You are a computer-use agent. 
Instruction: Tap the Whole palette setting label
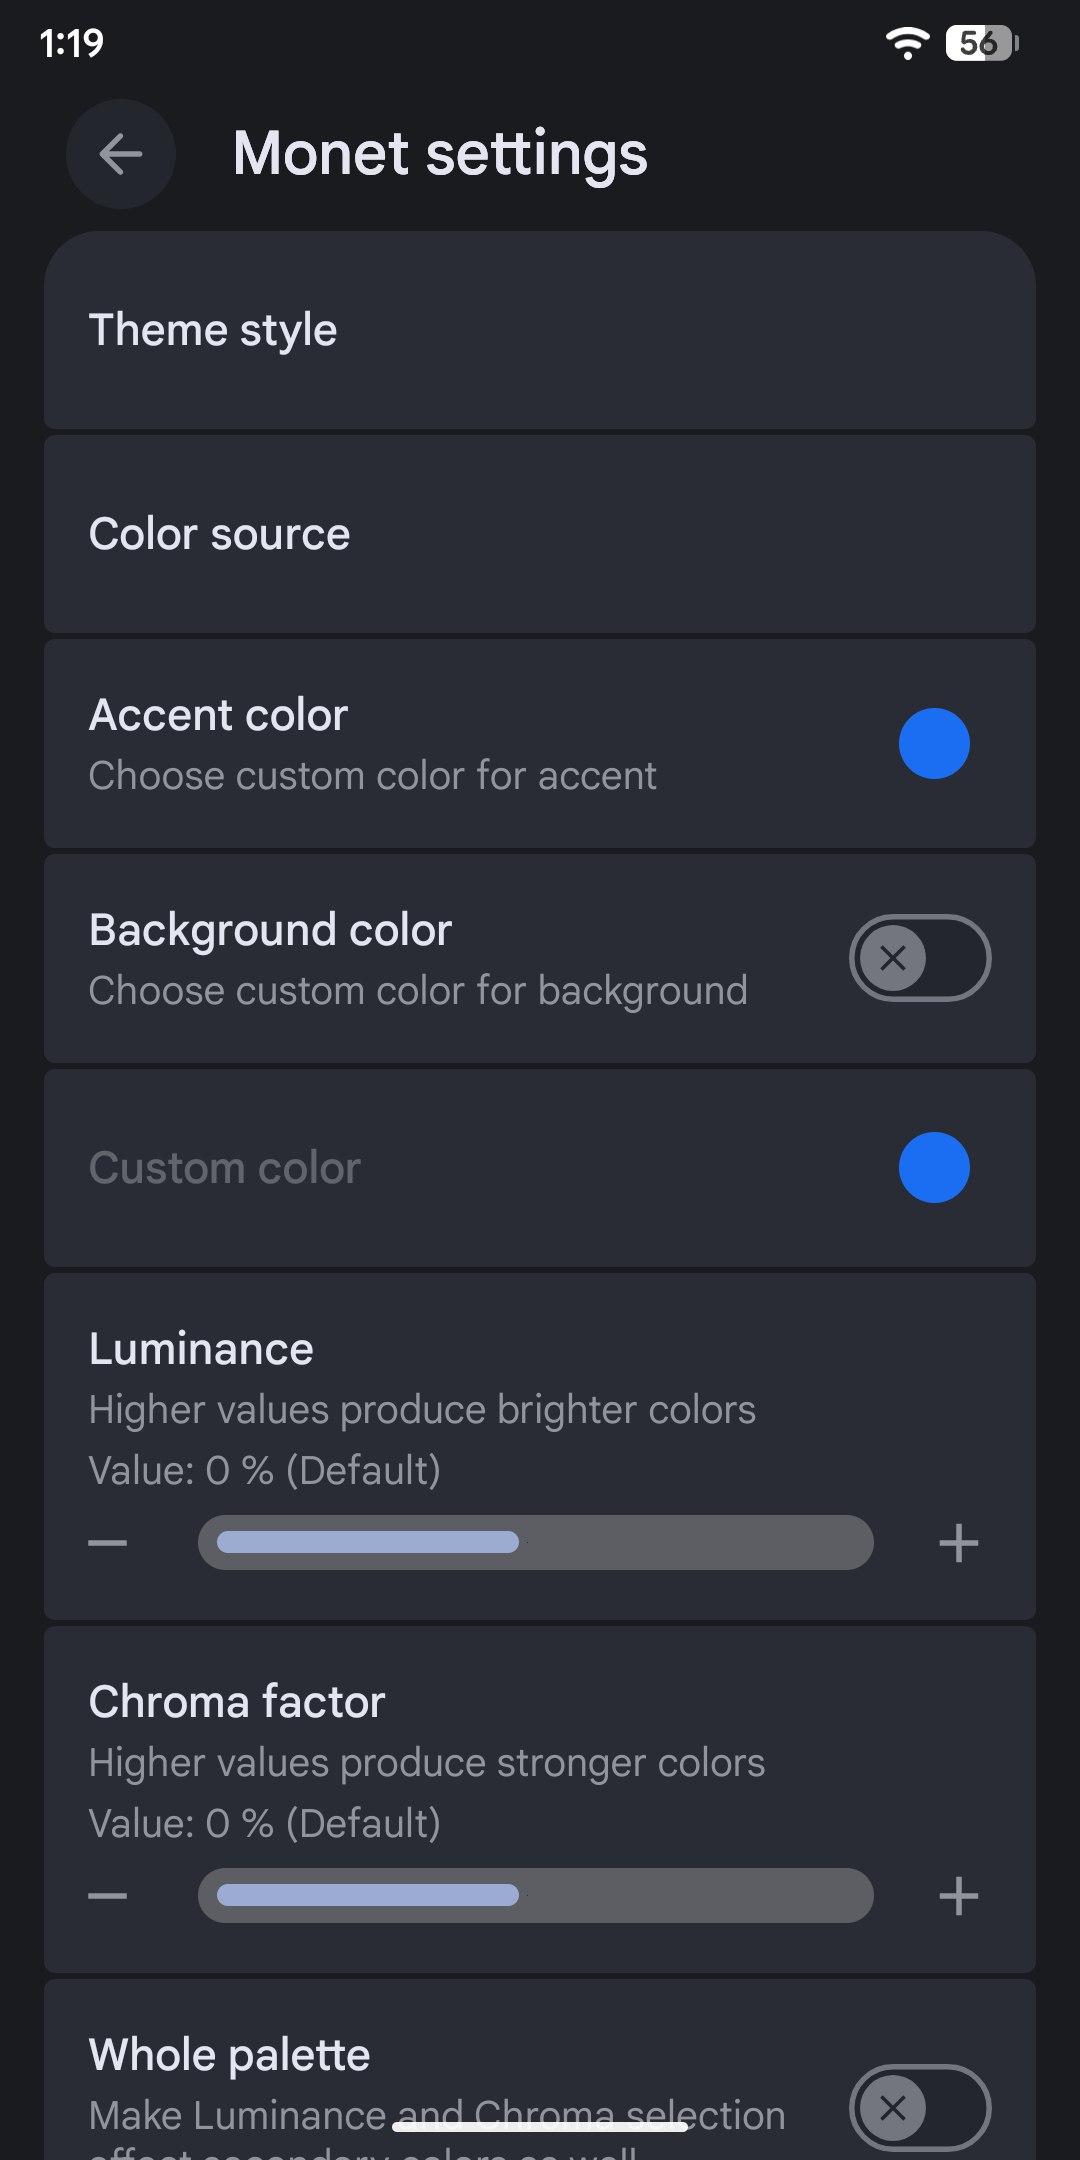[230, 2055]
